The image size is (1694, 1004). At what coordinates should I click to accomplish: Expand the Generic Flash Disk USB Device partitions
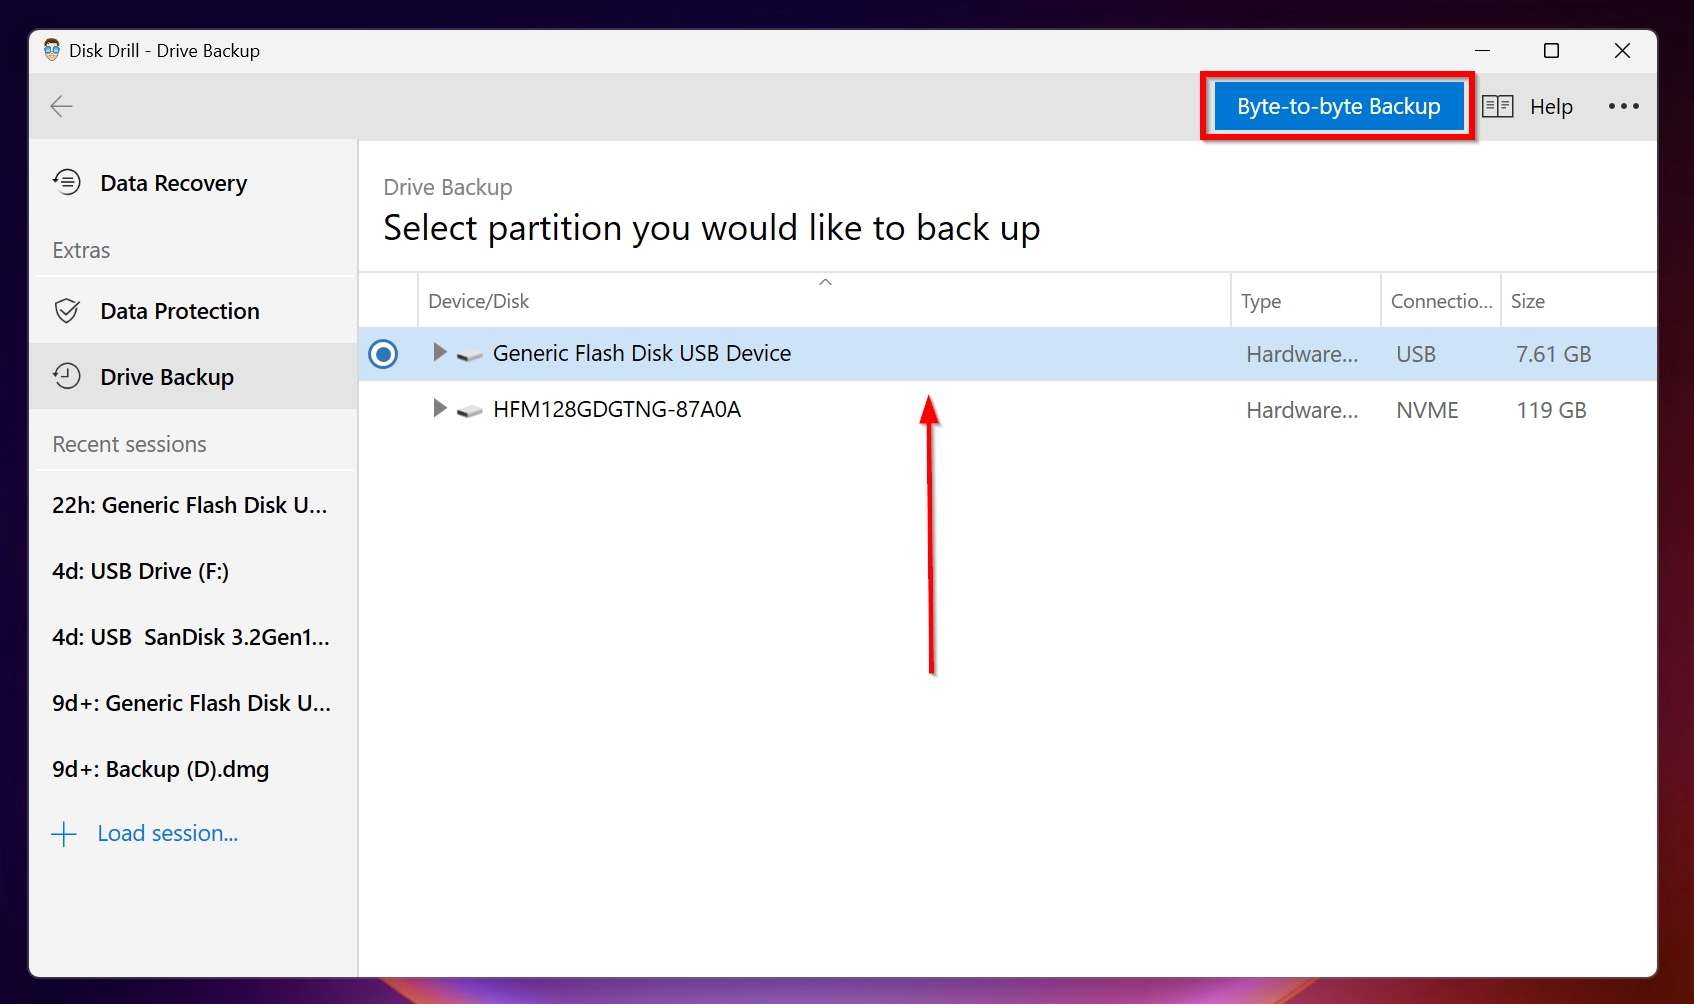(438, 352)
